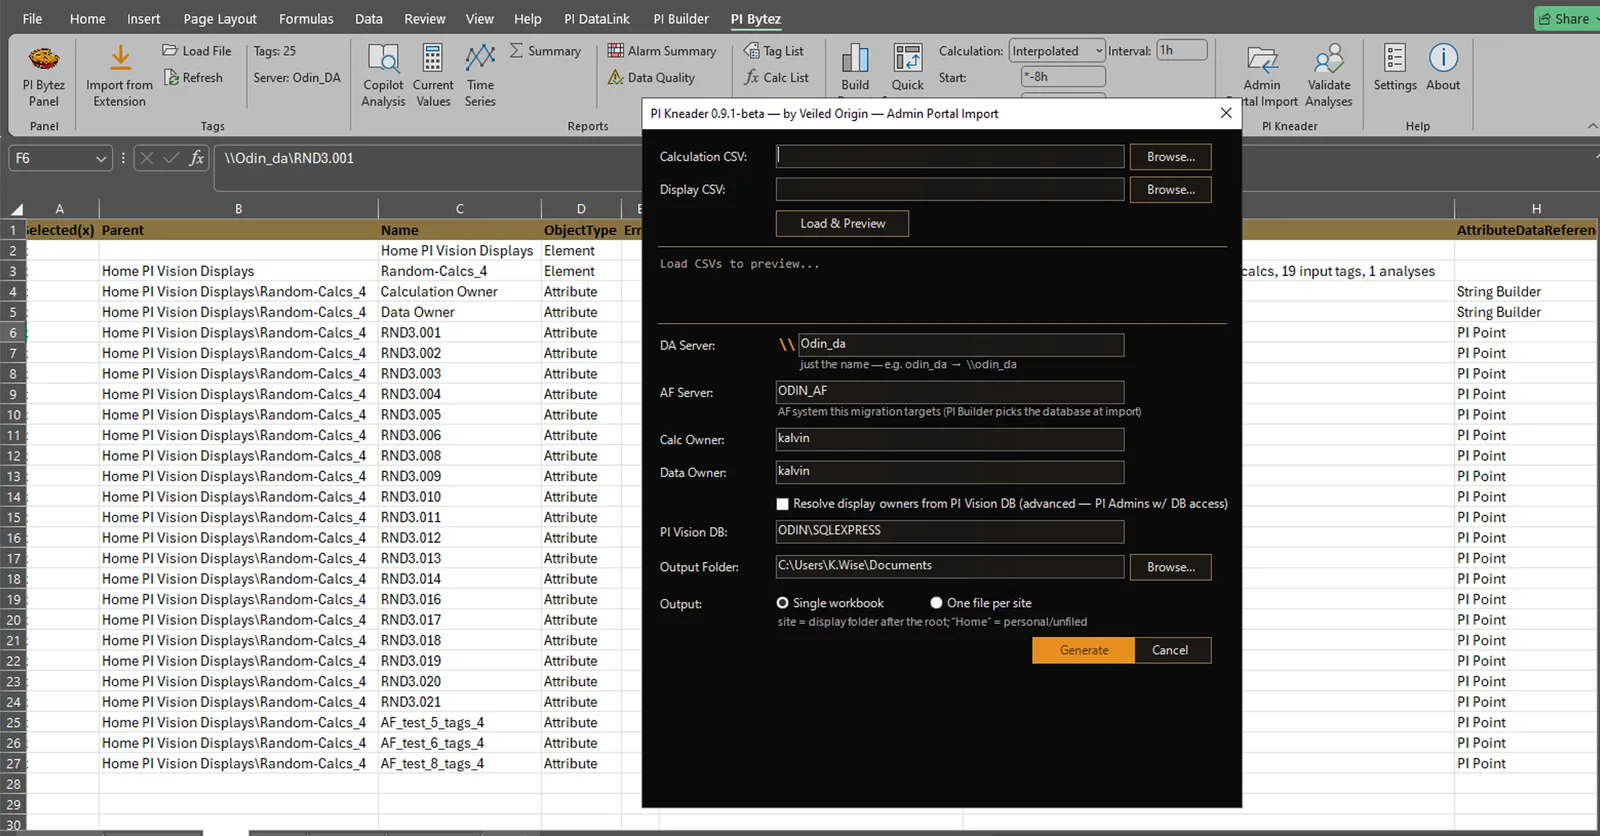1600x836 pixels.
Task: Browse for the Calculation CSV file
Action: tap(1170, 157)
